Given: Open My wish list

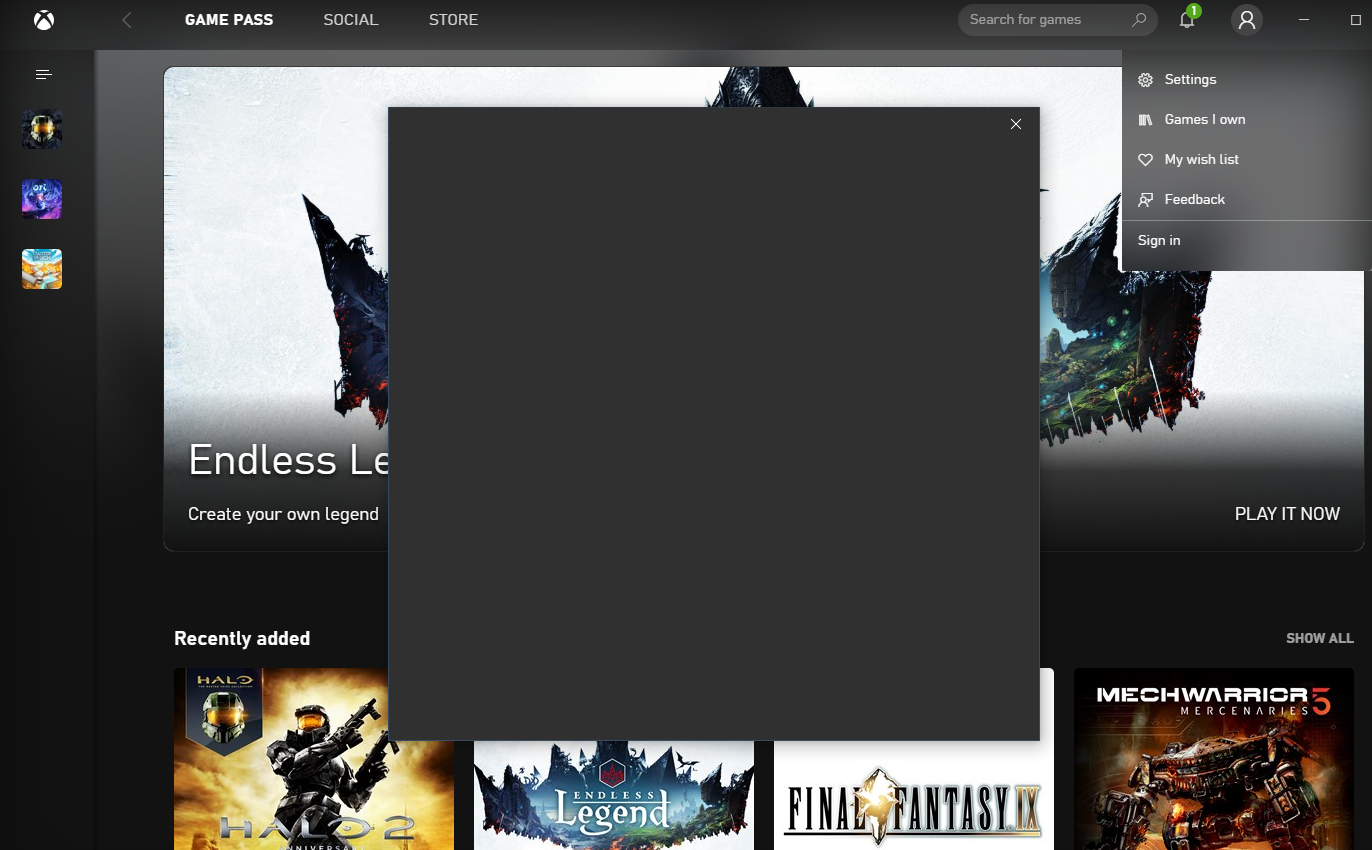Looking at the screenshot, I should point(1201,159).
